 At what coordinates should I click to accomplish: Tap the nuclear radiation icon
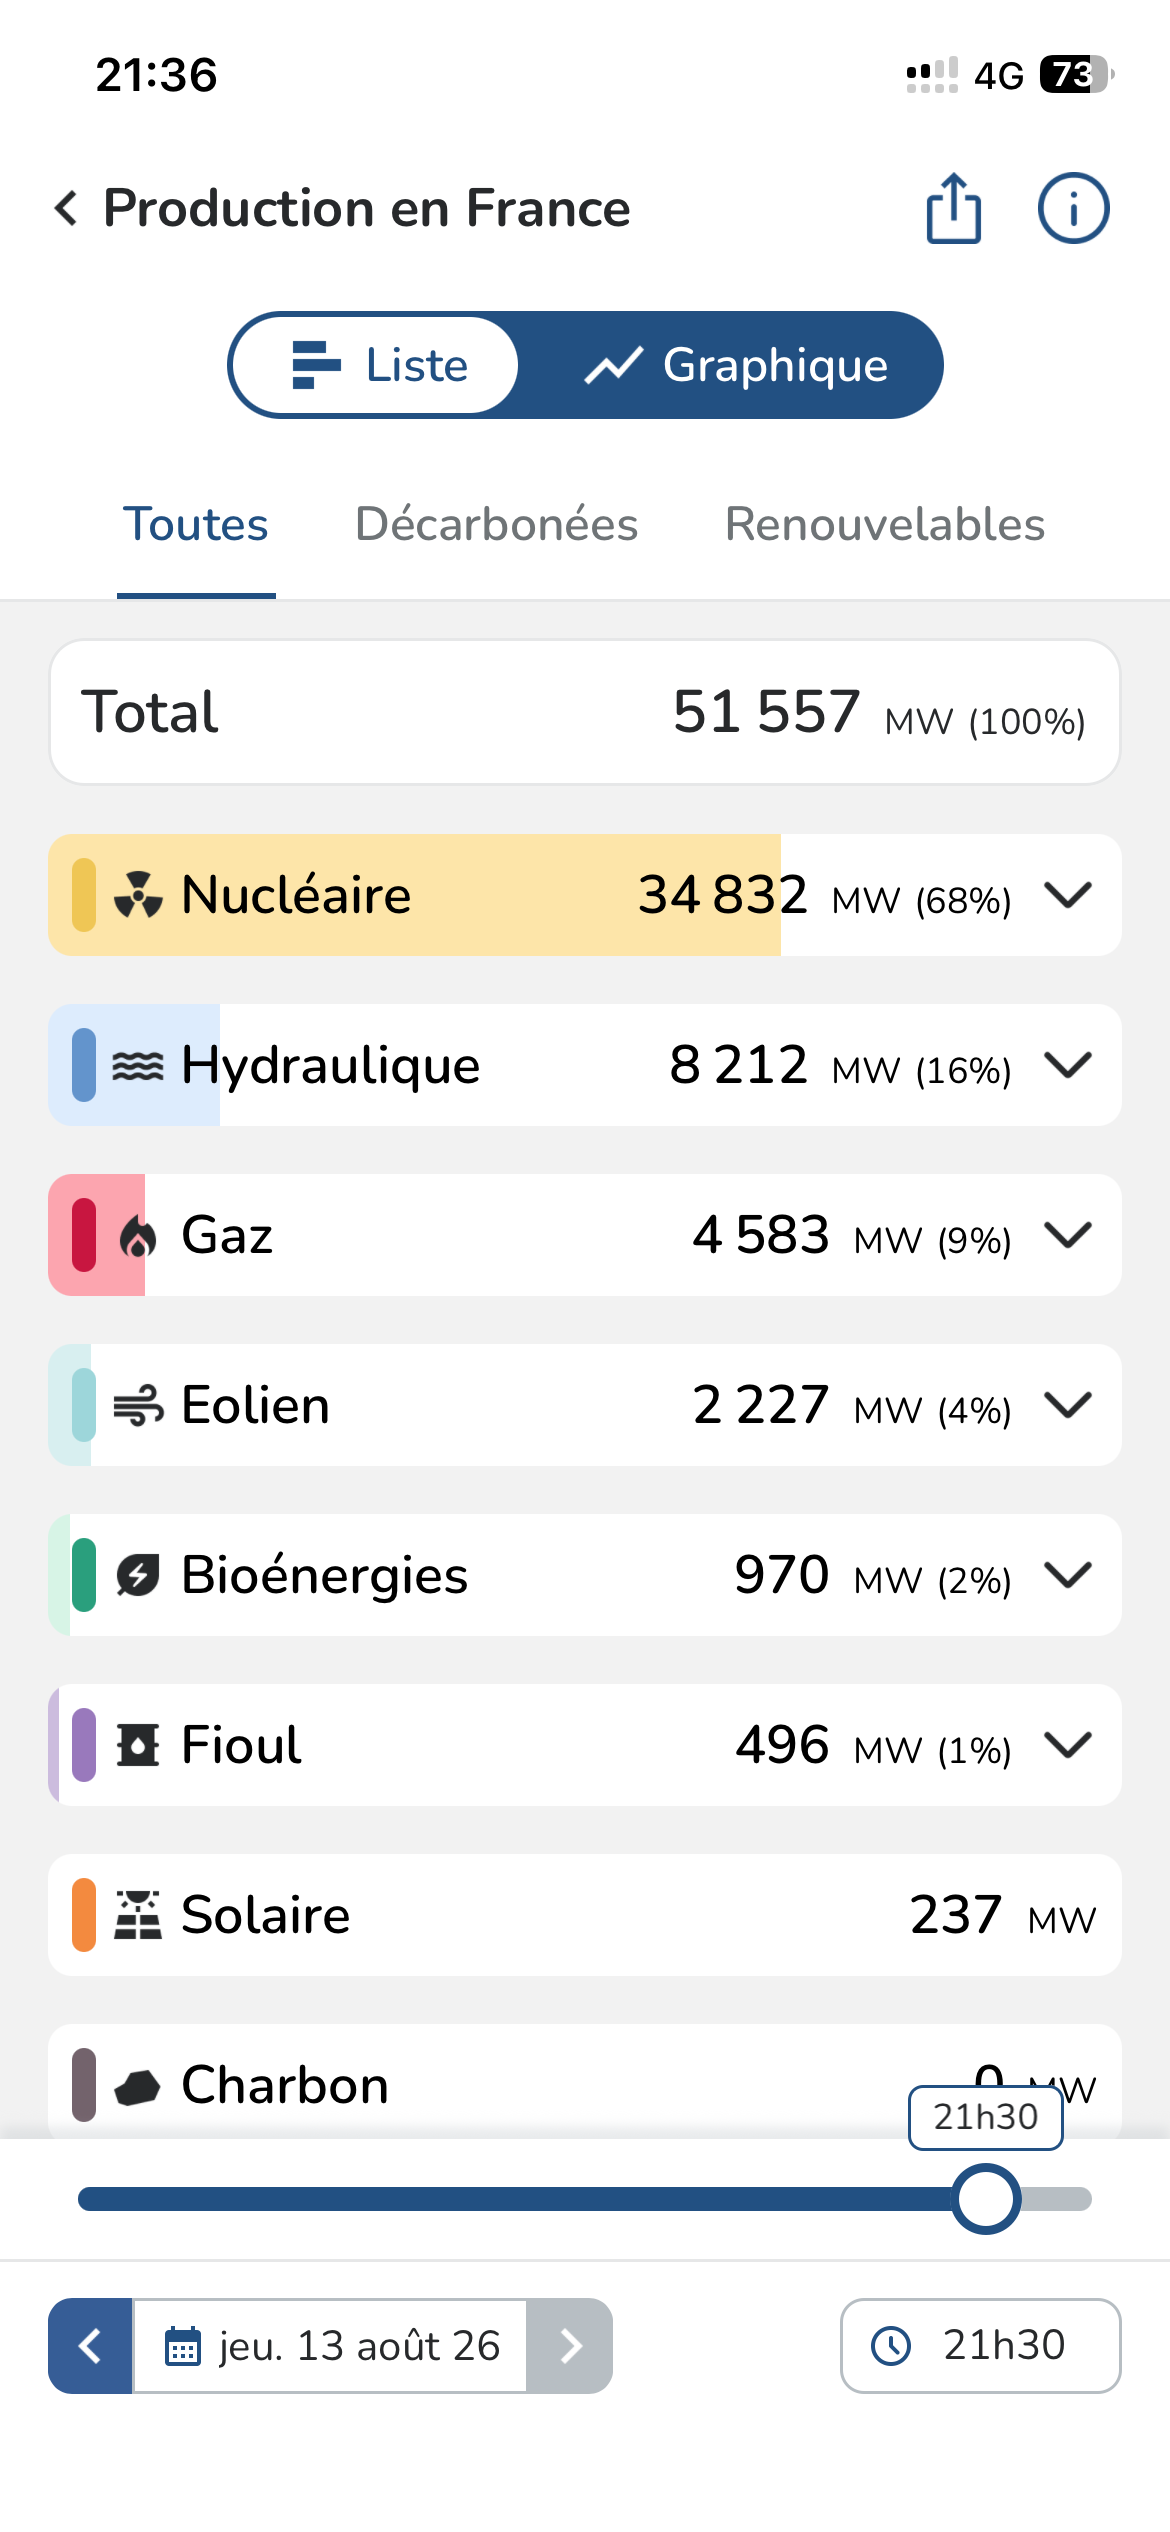click(138, 895)
